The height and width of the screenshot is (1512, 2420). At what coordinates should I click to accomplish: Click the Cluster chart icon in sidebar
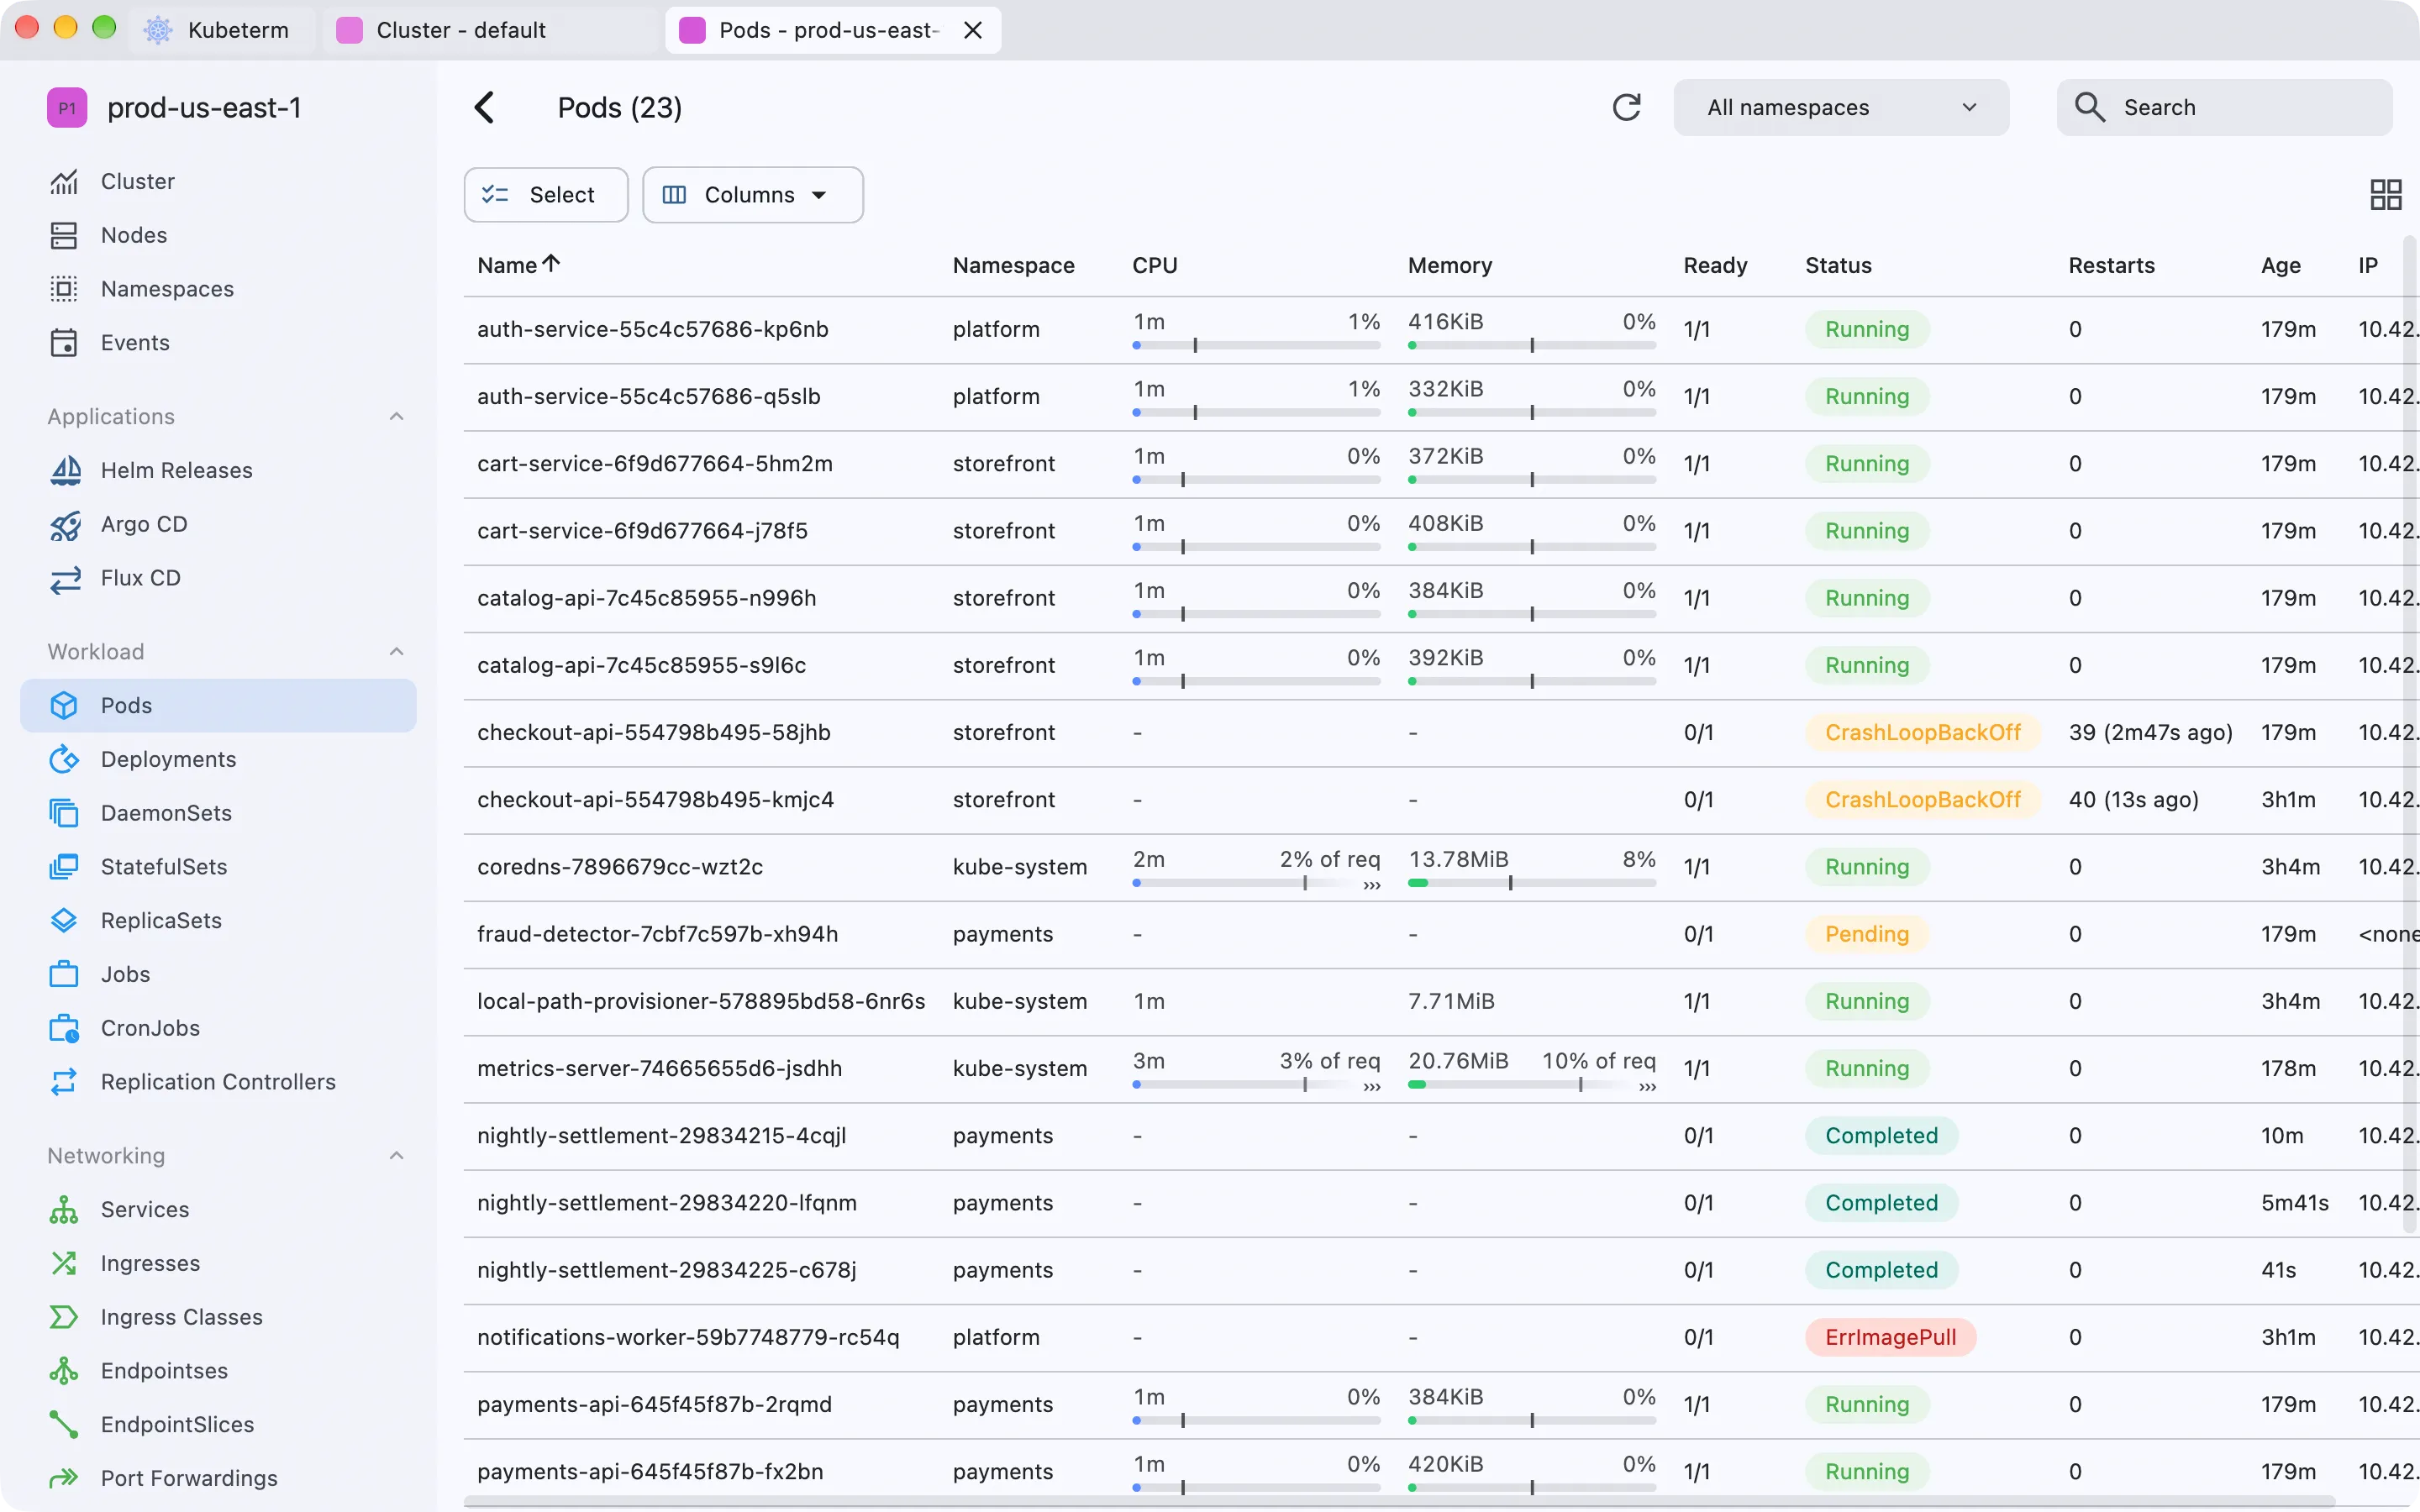click(64, 182)
